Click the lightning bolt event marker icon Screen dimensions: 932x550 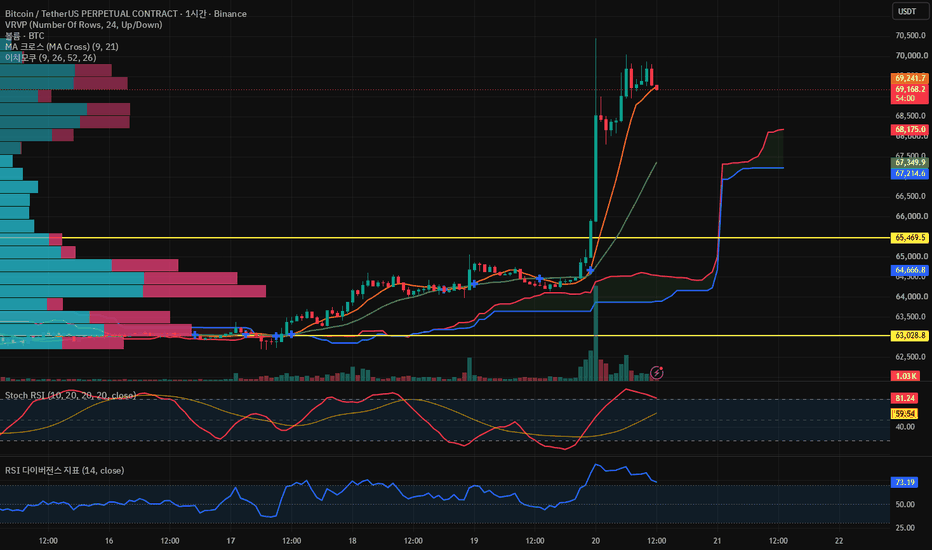[x=656, y=373]
